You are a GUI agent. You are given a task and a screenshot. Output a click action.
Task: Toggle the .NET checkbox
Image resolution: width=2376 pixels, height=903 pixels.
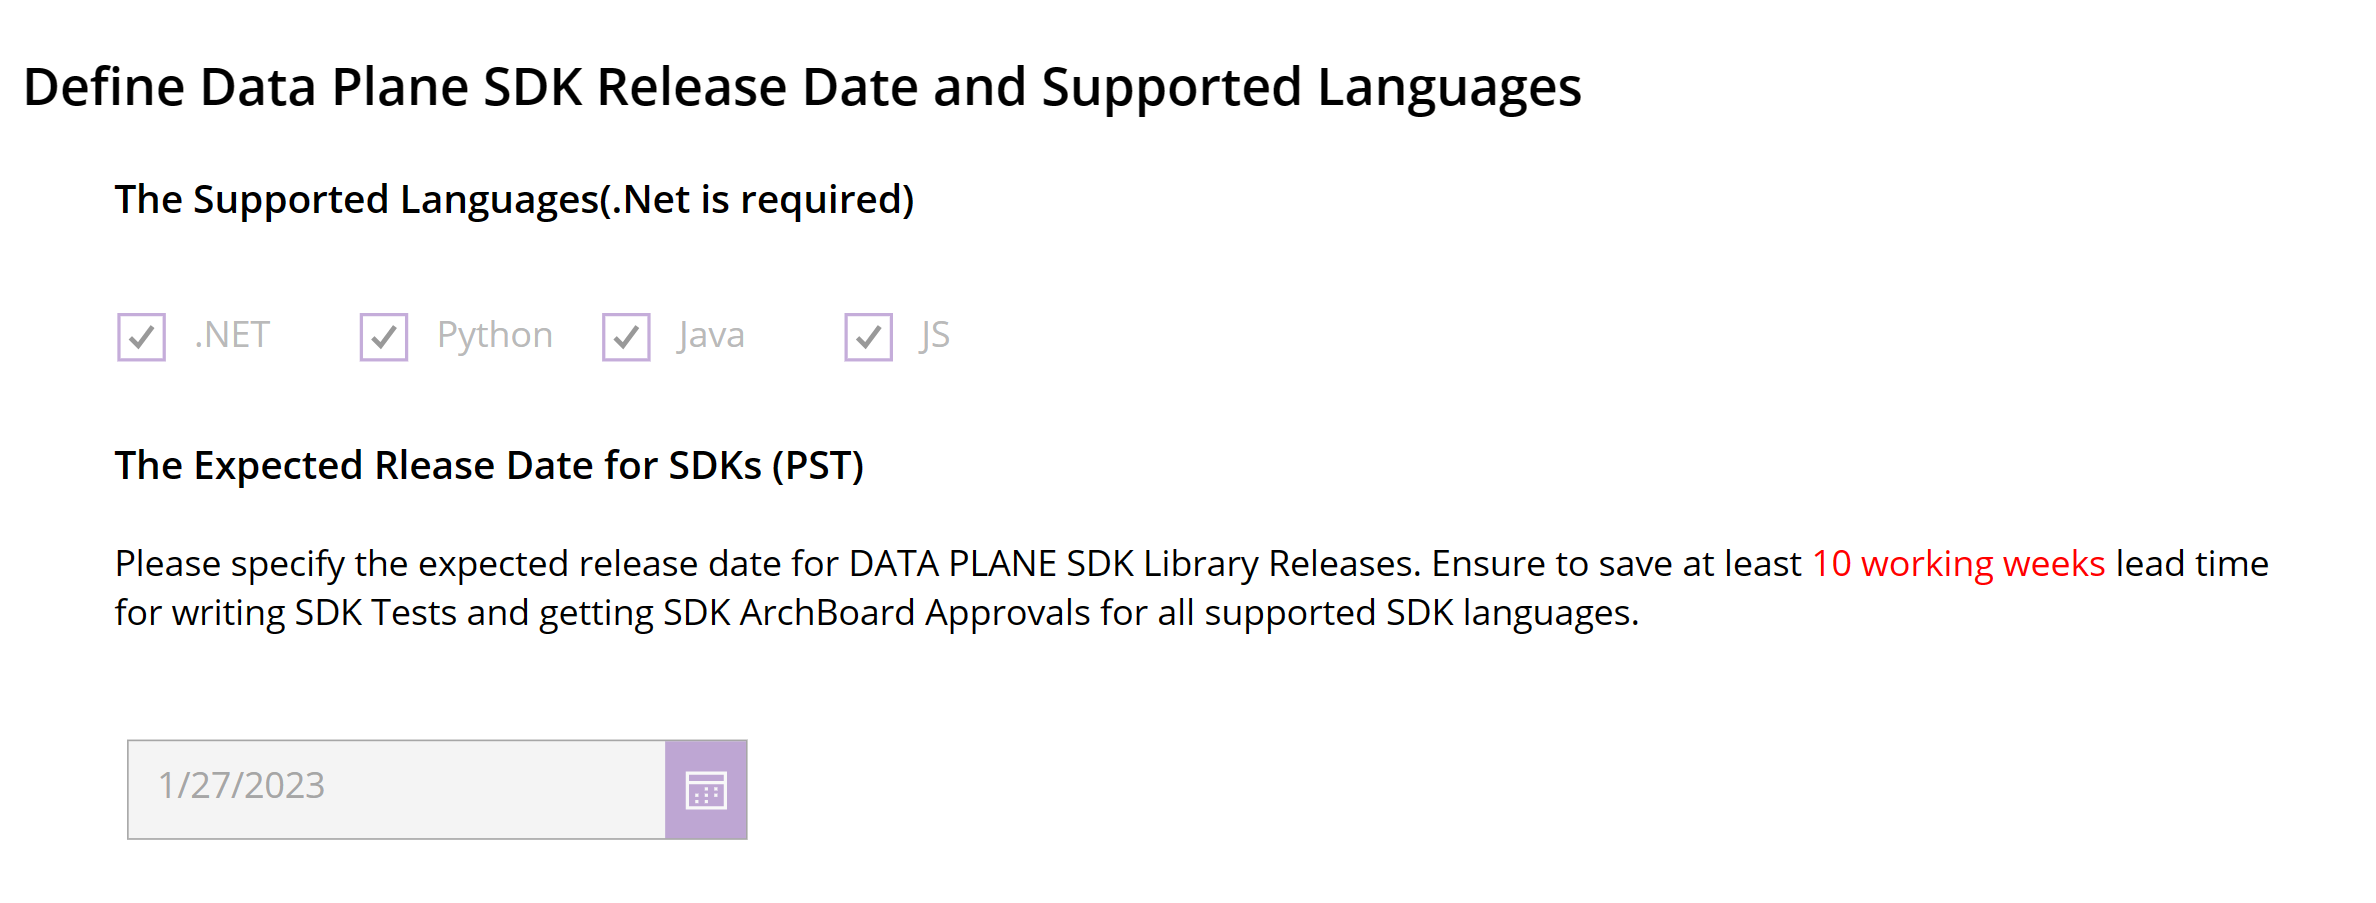(x=140, y=337)
